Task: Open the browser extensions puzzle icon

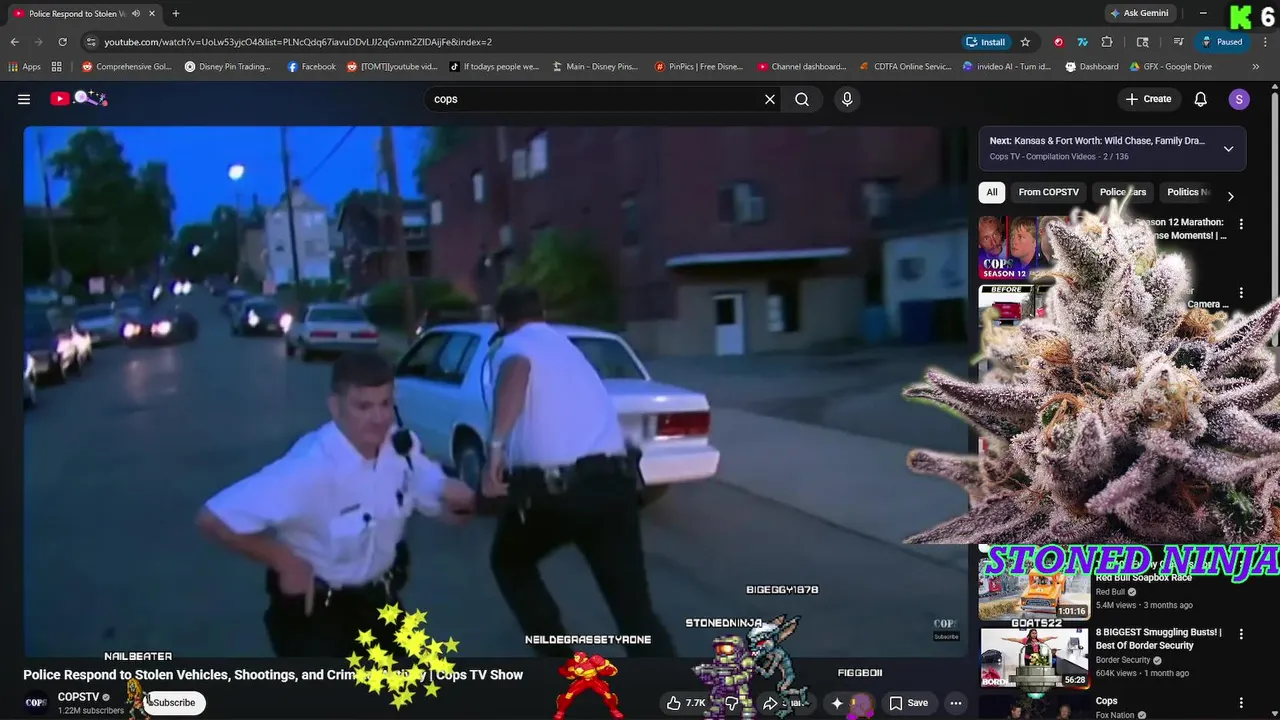Action: (x=1107, y=42)
